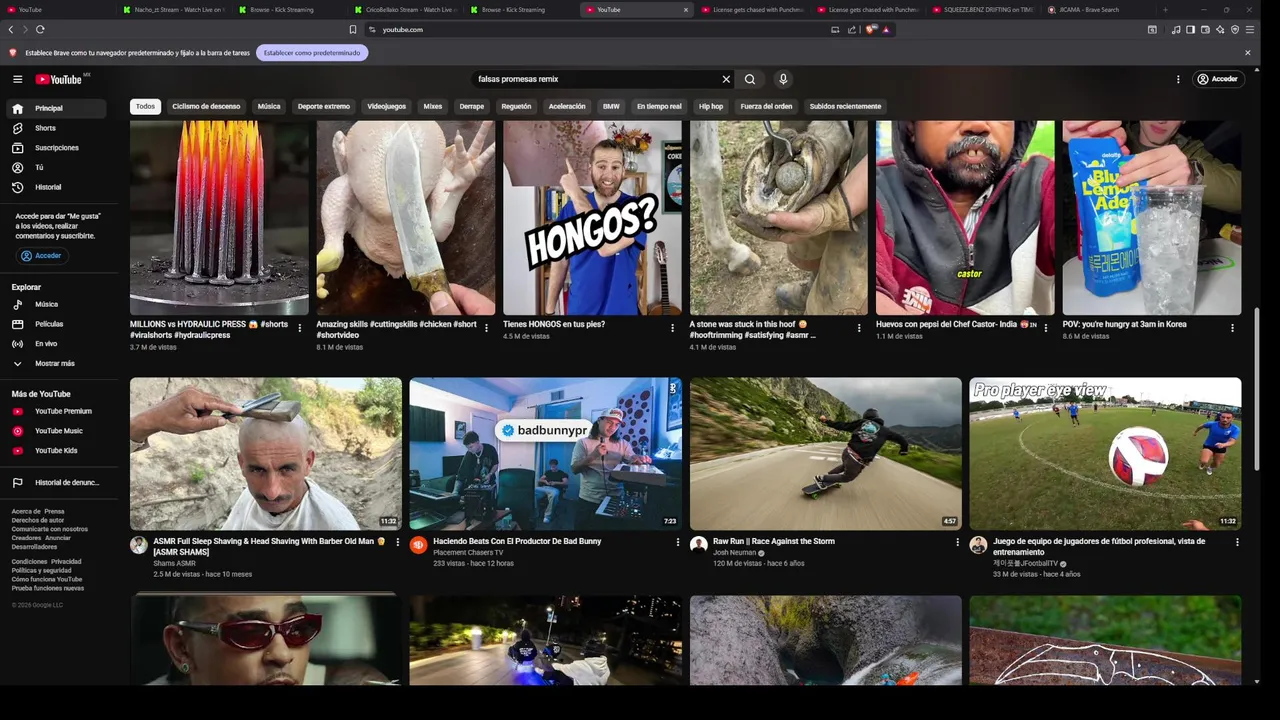Open YouTube Premium from sidebar
This screenshot has width=1280, height=720.
pos(56,411)
